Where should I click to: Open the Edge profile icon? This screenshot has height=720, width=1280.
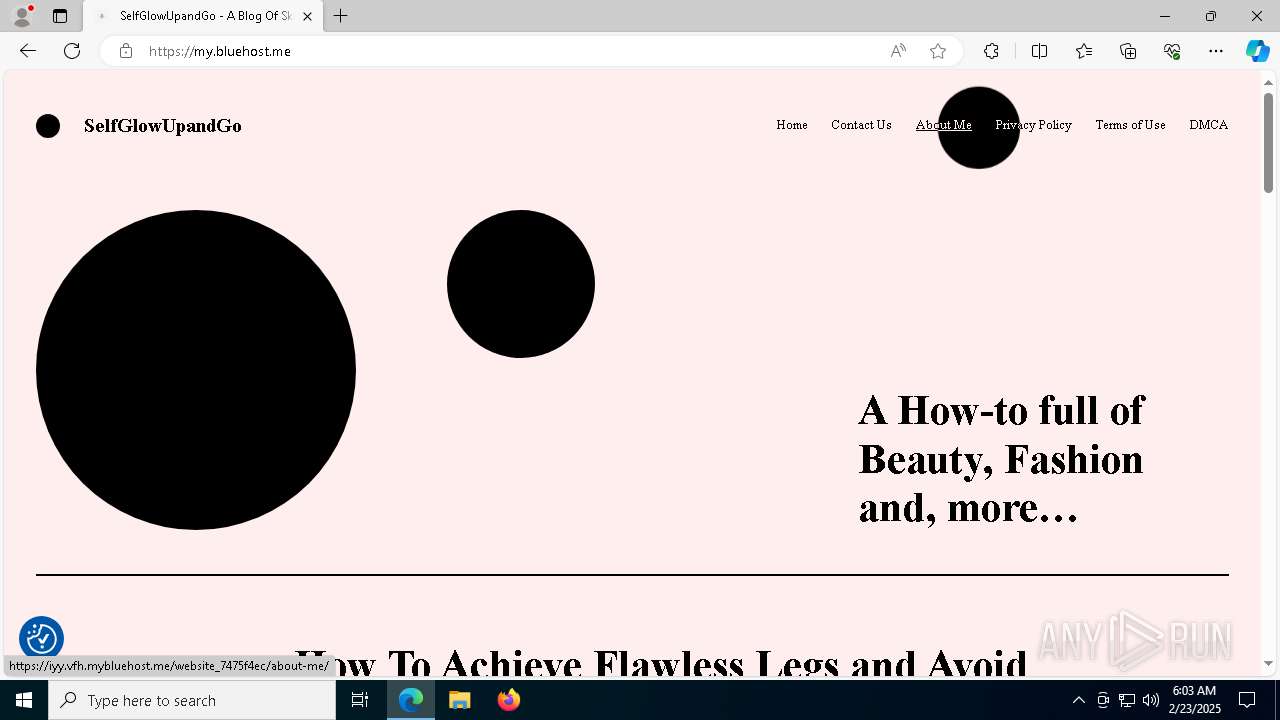tap(21, 16)
